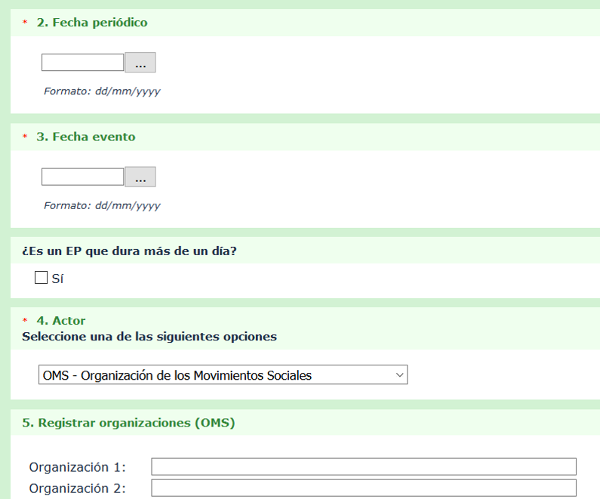Click the 'Organización 2:' label
Image resolution: width=600 pixels, height=499 pixels.
[77, 489]
